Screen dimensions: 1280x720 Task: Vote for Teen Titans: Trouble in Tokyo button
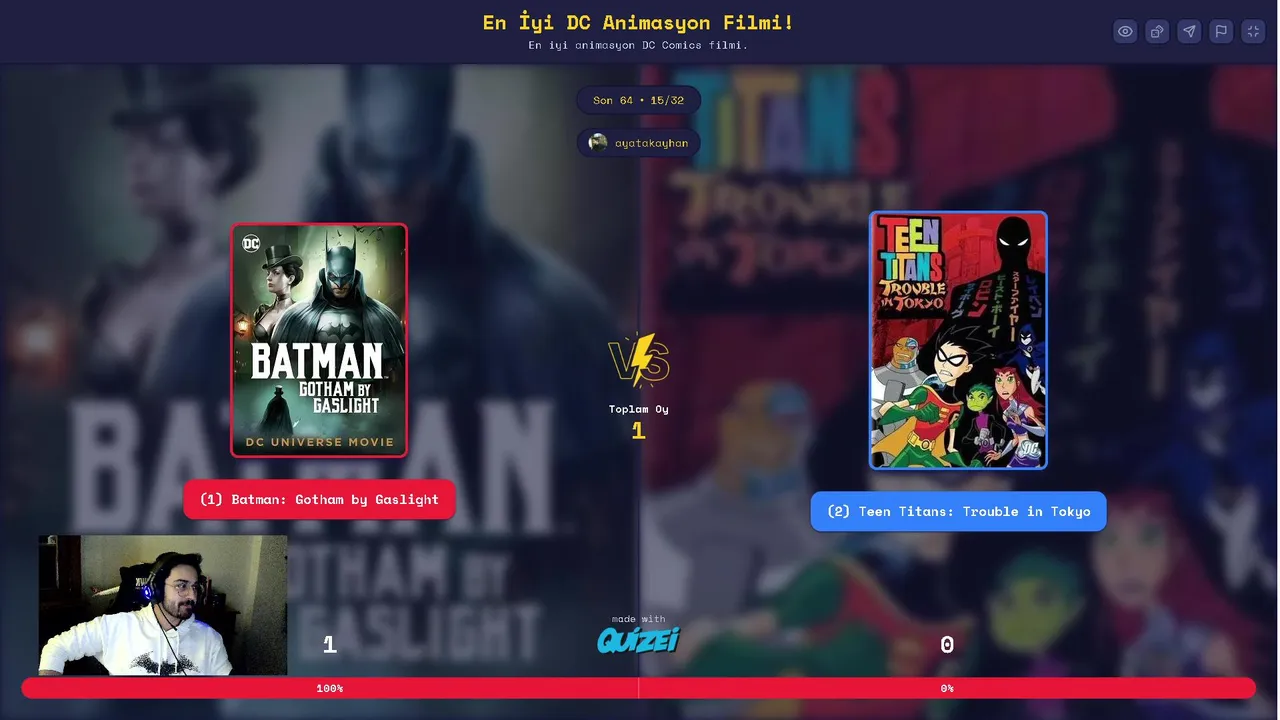[958, 511]
